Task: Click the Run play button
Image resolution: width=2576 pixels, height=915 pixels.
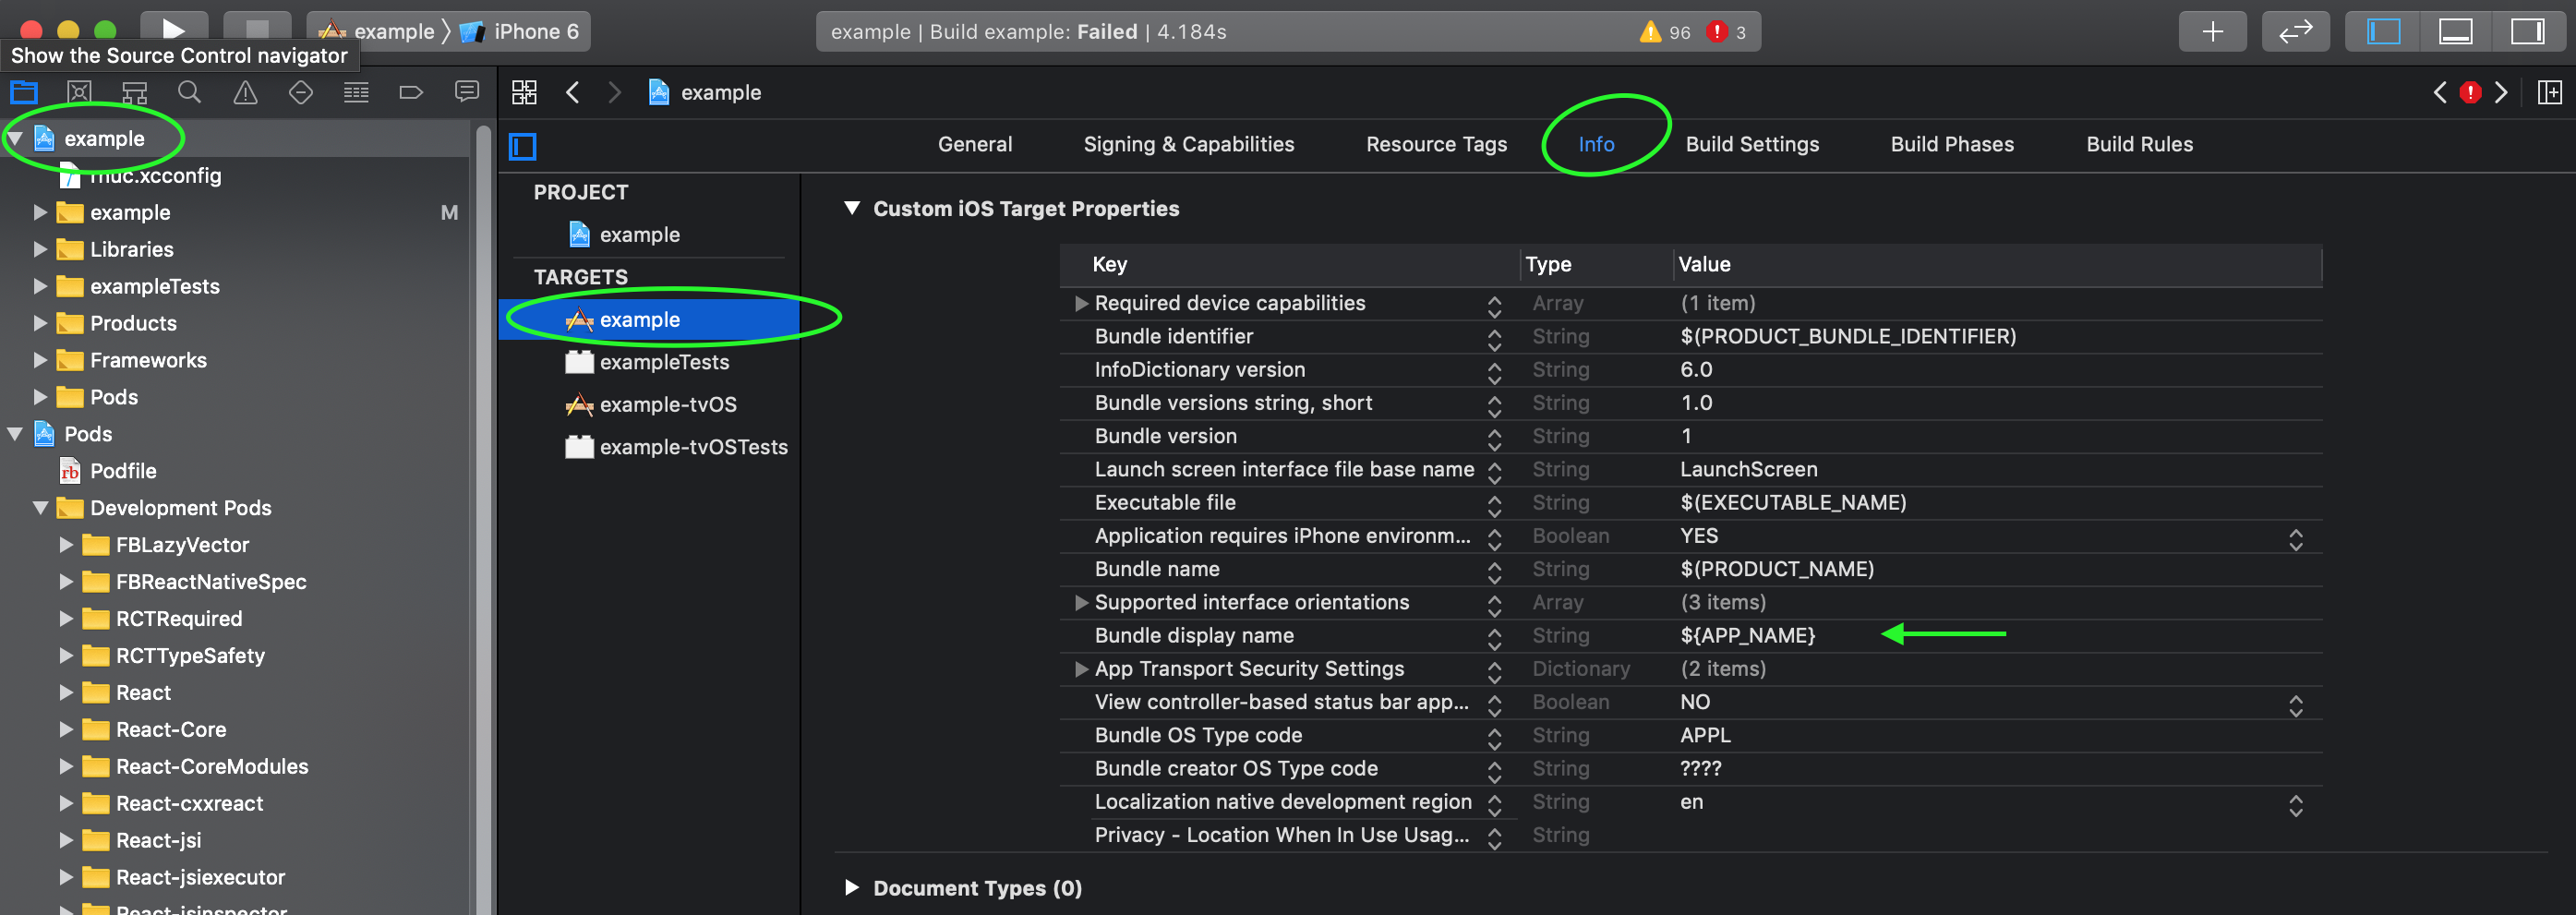Action: pos(173,28)
